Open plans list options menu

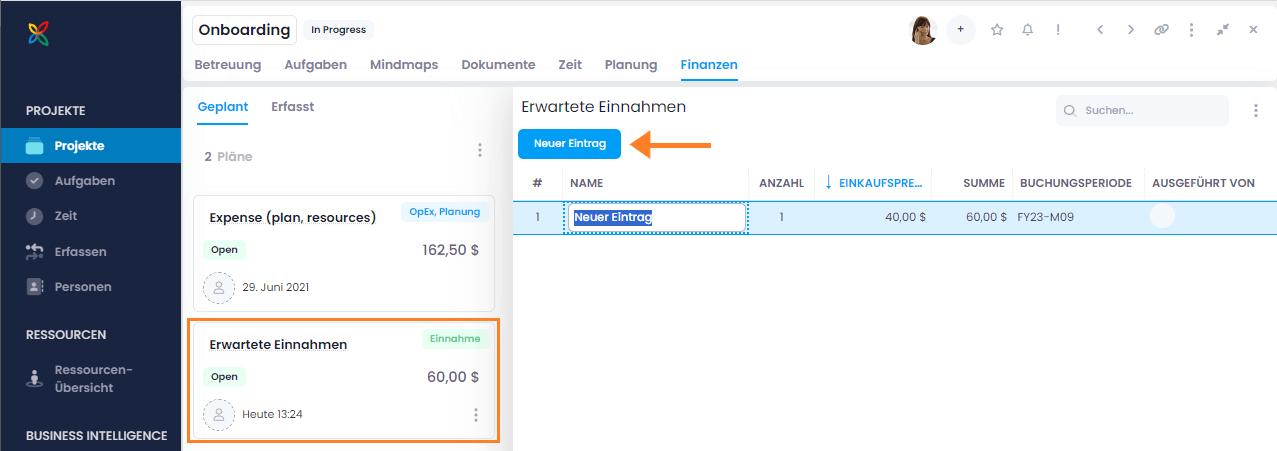click(x=480, y=150)
